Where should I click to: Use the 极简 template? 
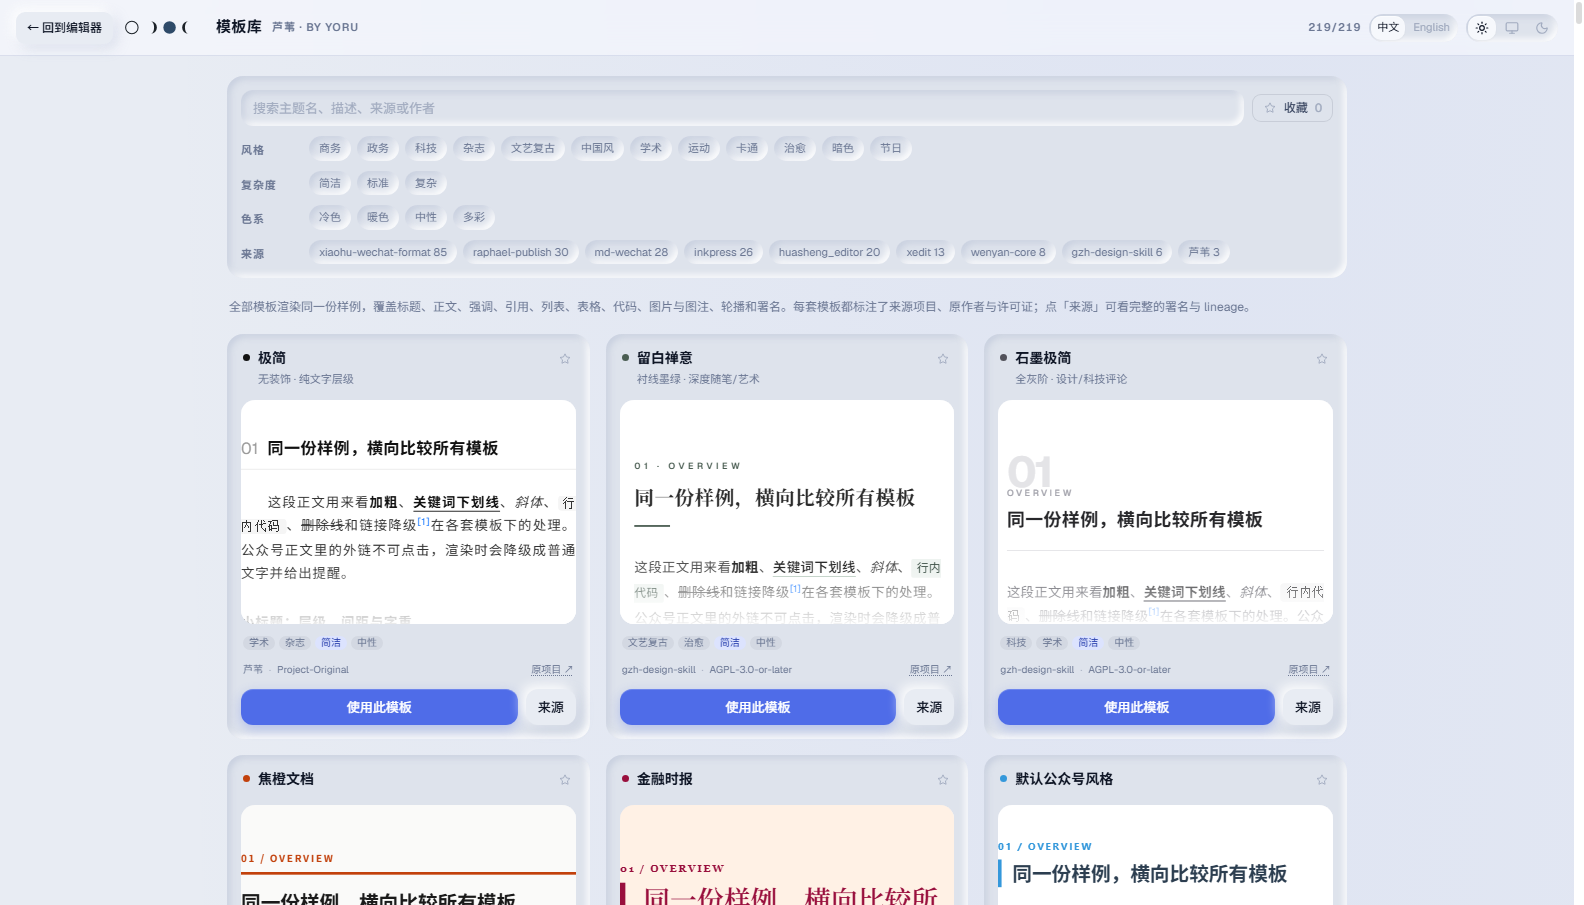point(379,707)
